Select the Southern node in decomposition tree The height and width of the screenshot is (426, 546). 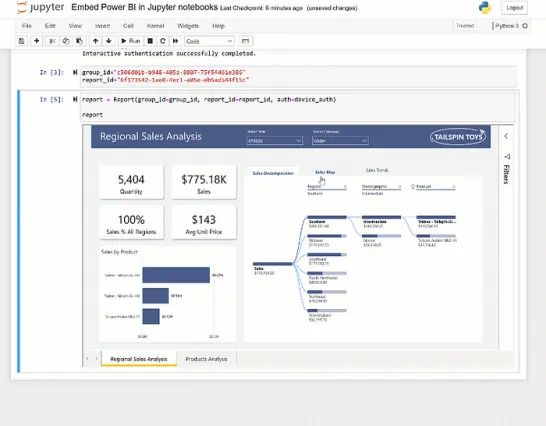point(327,222)
